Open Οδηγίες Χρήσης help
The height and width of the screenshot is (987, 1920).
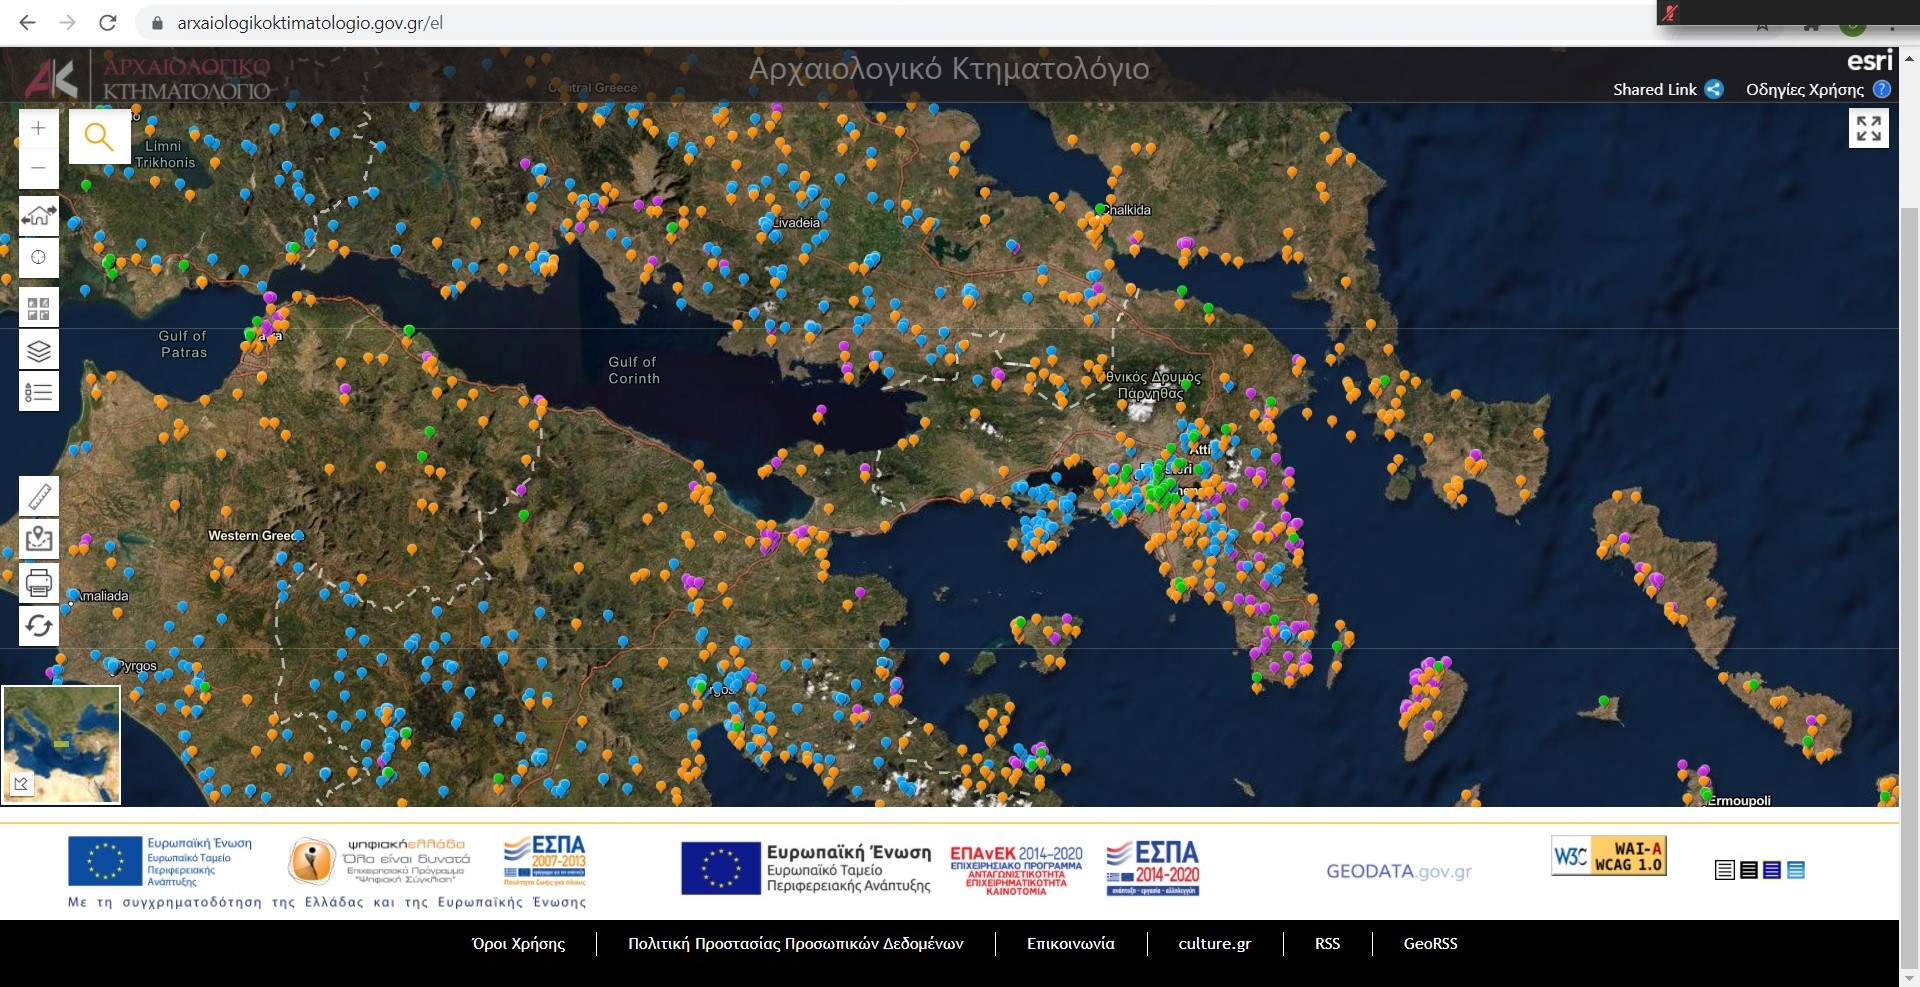[x=1817, y=89]
